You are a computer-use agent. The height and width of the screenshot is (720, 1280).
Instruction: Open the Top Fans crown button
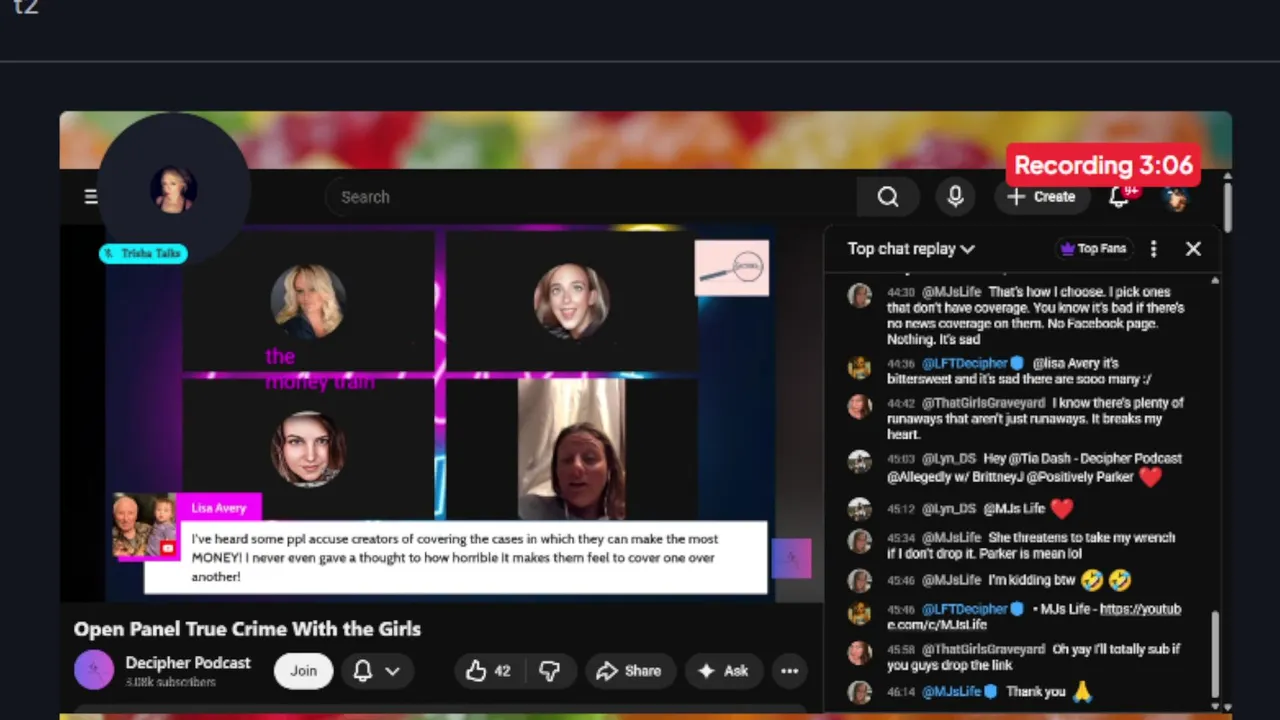(x=1092, y=249)
